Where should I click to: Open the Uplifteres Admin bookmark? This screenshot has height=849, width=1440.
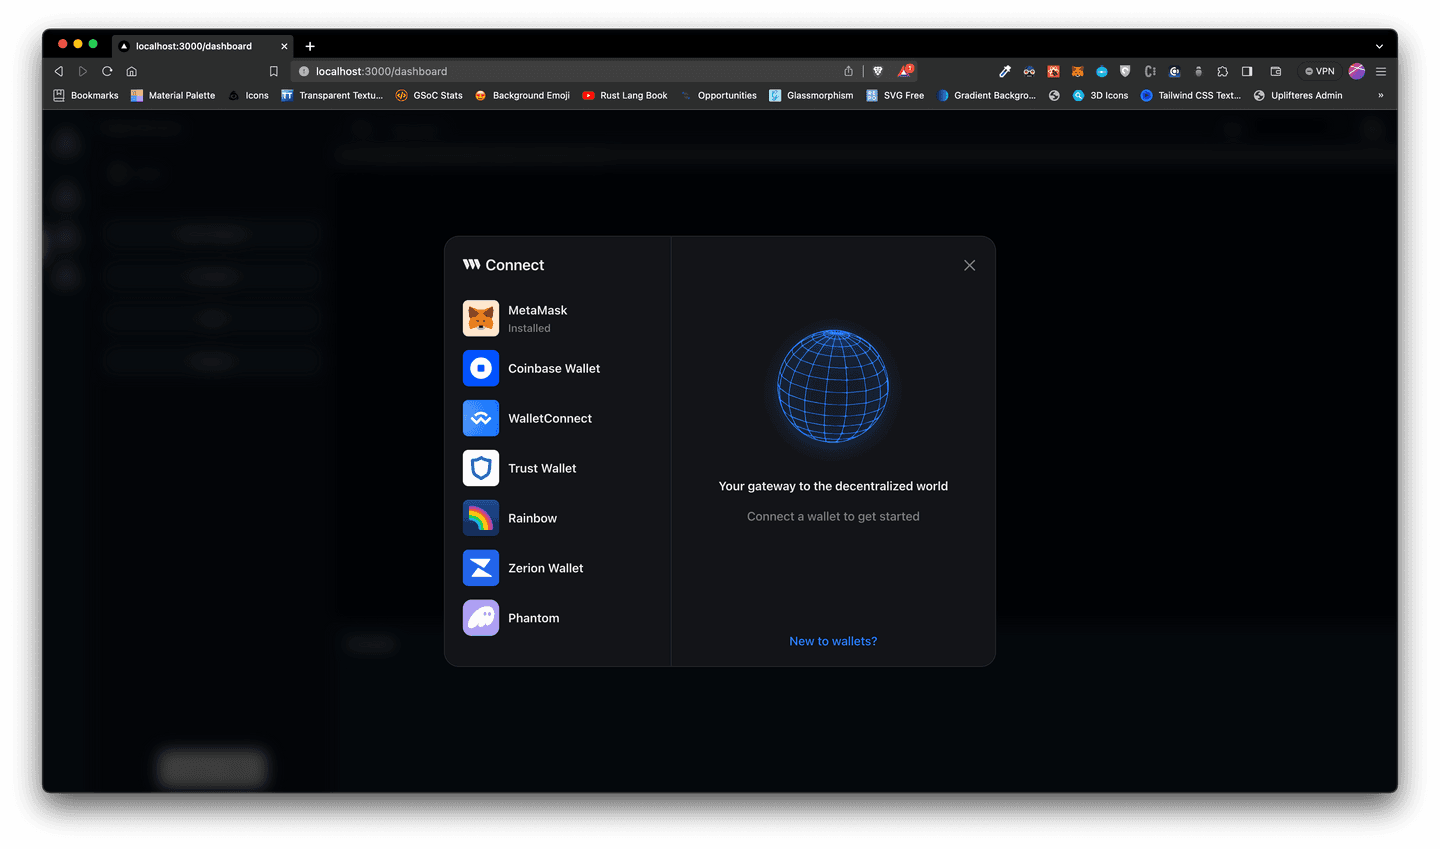1298,95
